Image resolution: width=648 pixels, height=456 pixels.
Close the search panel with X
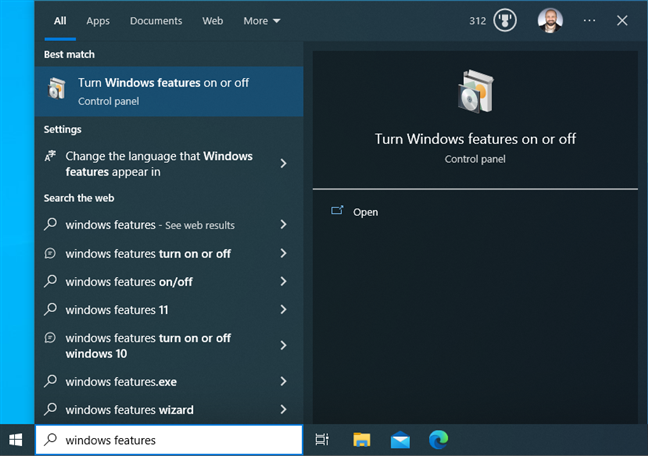(622, 21)
